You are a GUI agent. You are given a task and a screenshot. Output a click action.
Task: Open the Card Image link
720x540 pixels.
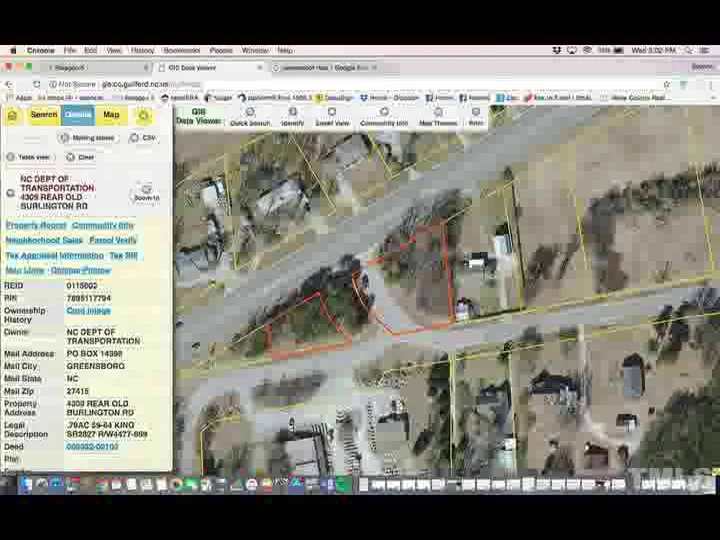[89, 311]
